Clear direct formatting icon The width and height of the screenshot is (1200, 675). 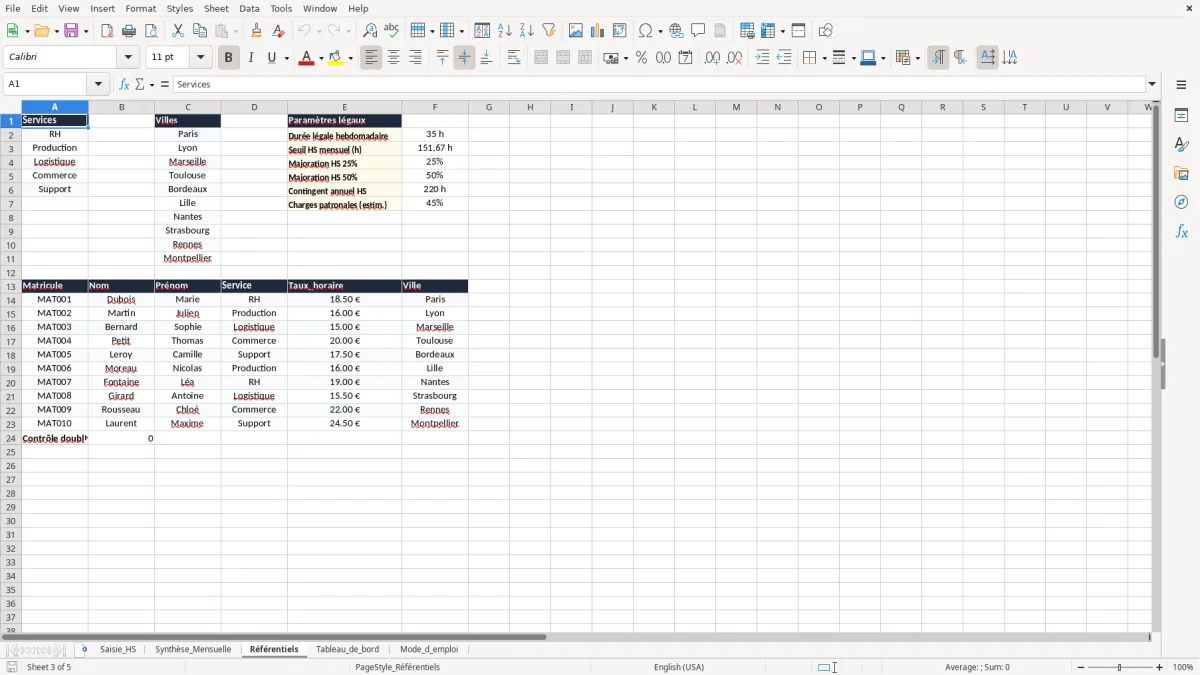point(279,31)
